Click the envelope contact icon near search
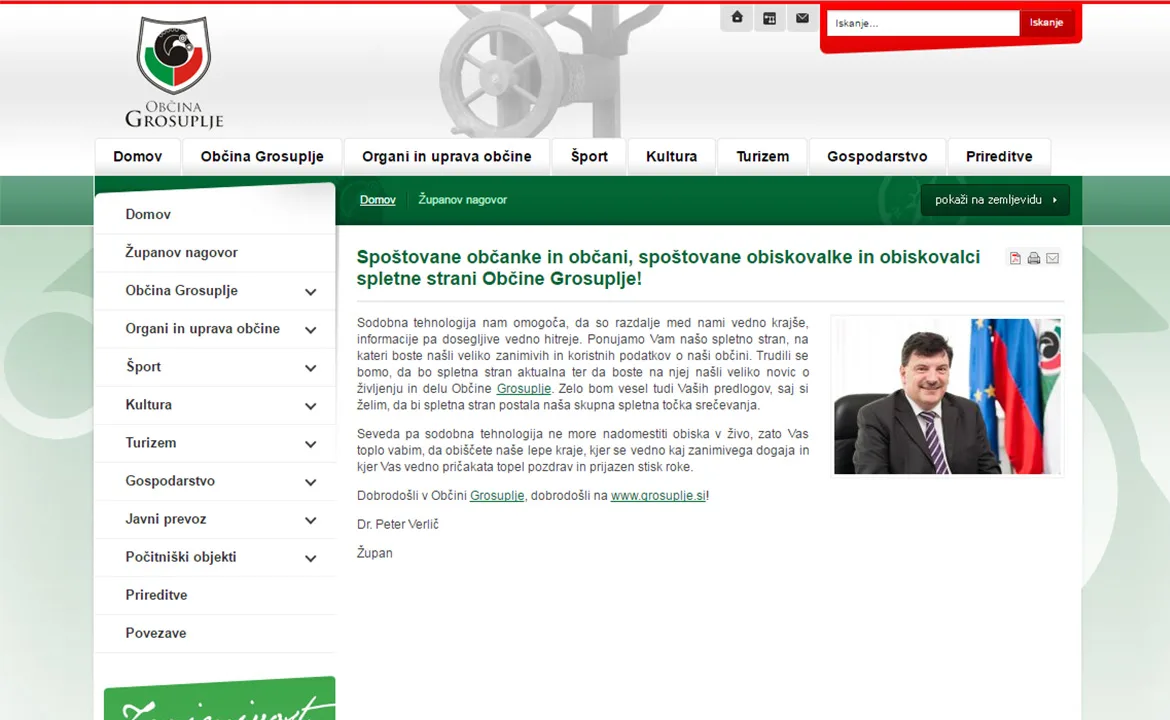Image resolution: width=1170 pixels, height=720 pixels. [802, 18]
